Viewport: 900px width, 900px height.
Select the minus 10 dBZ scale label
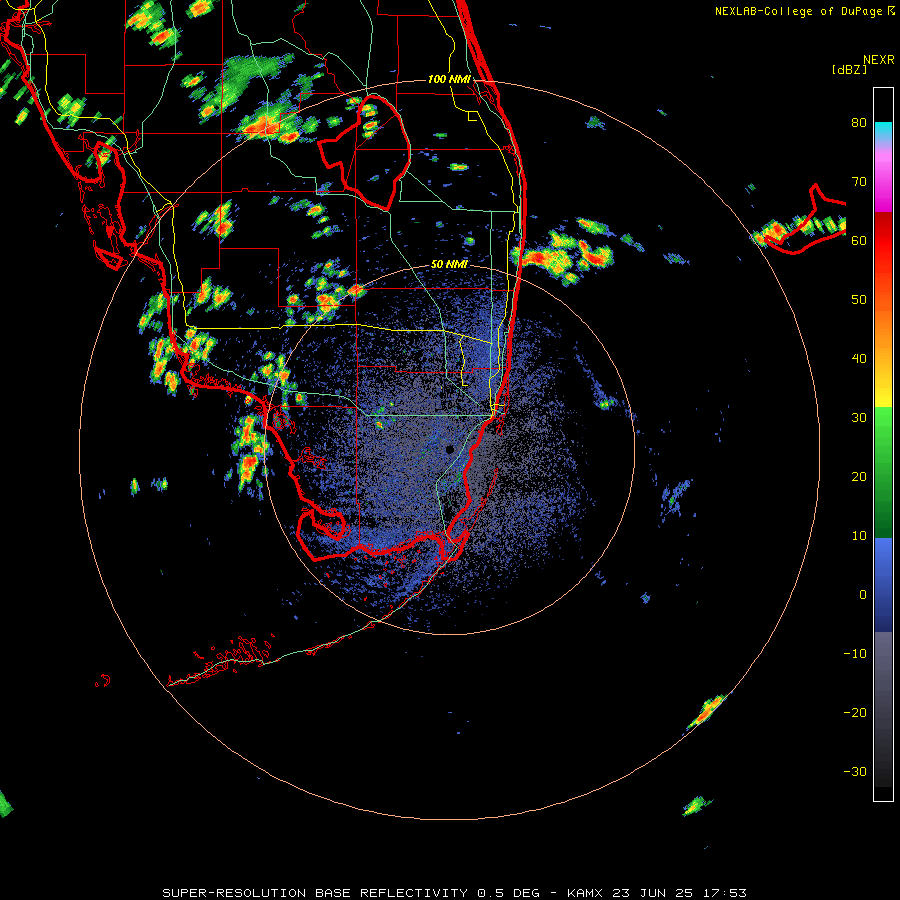855,654
